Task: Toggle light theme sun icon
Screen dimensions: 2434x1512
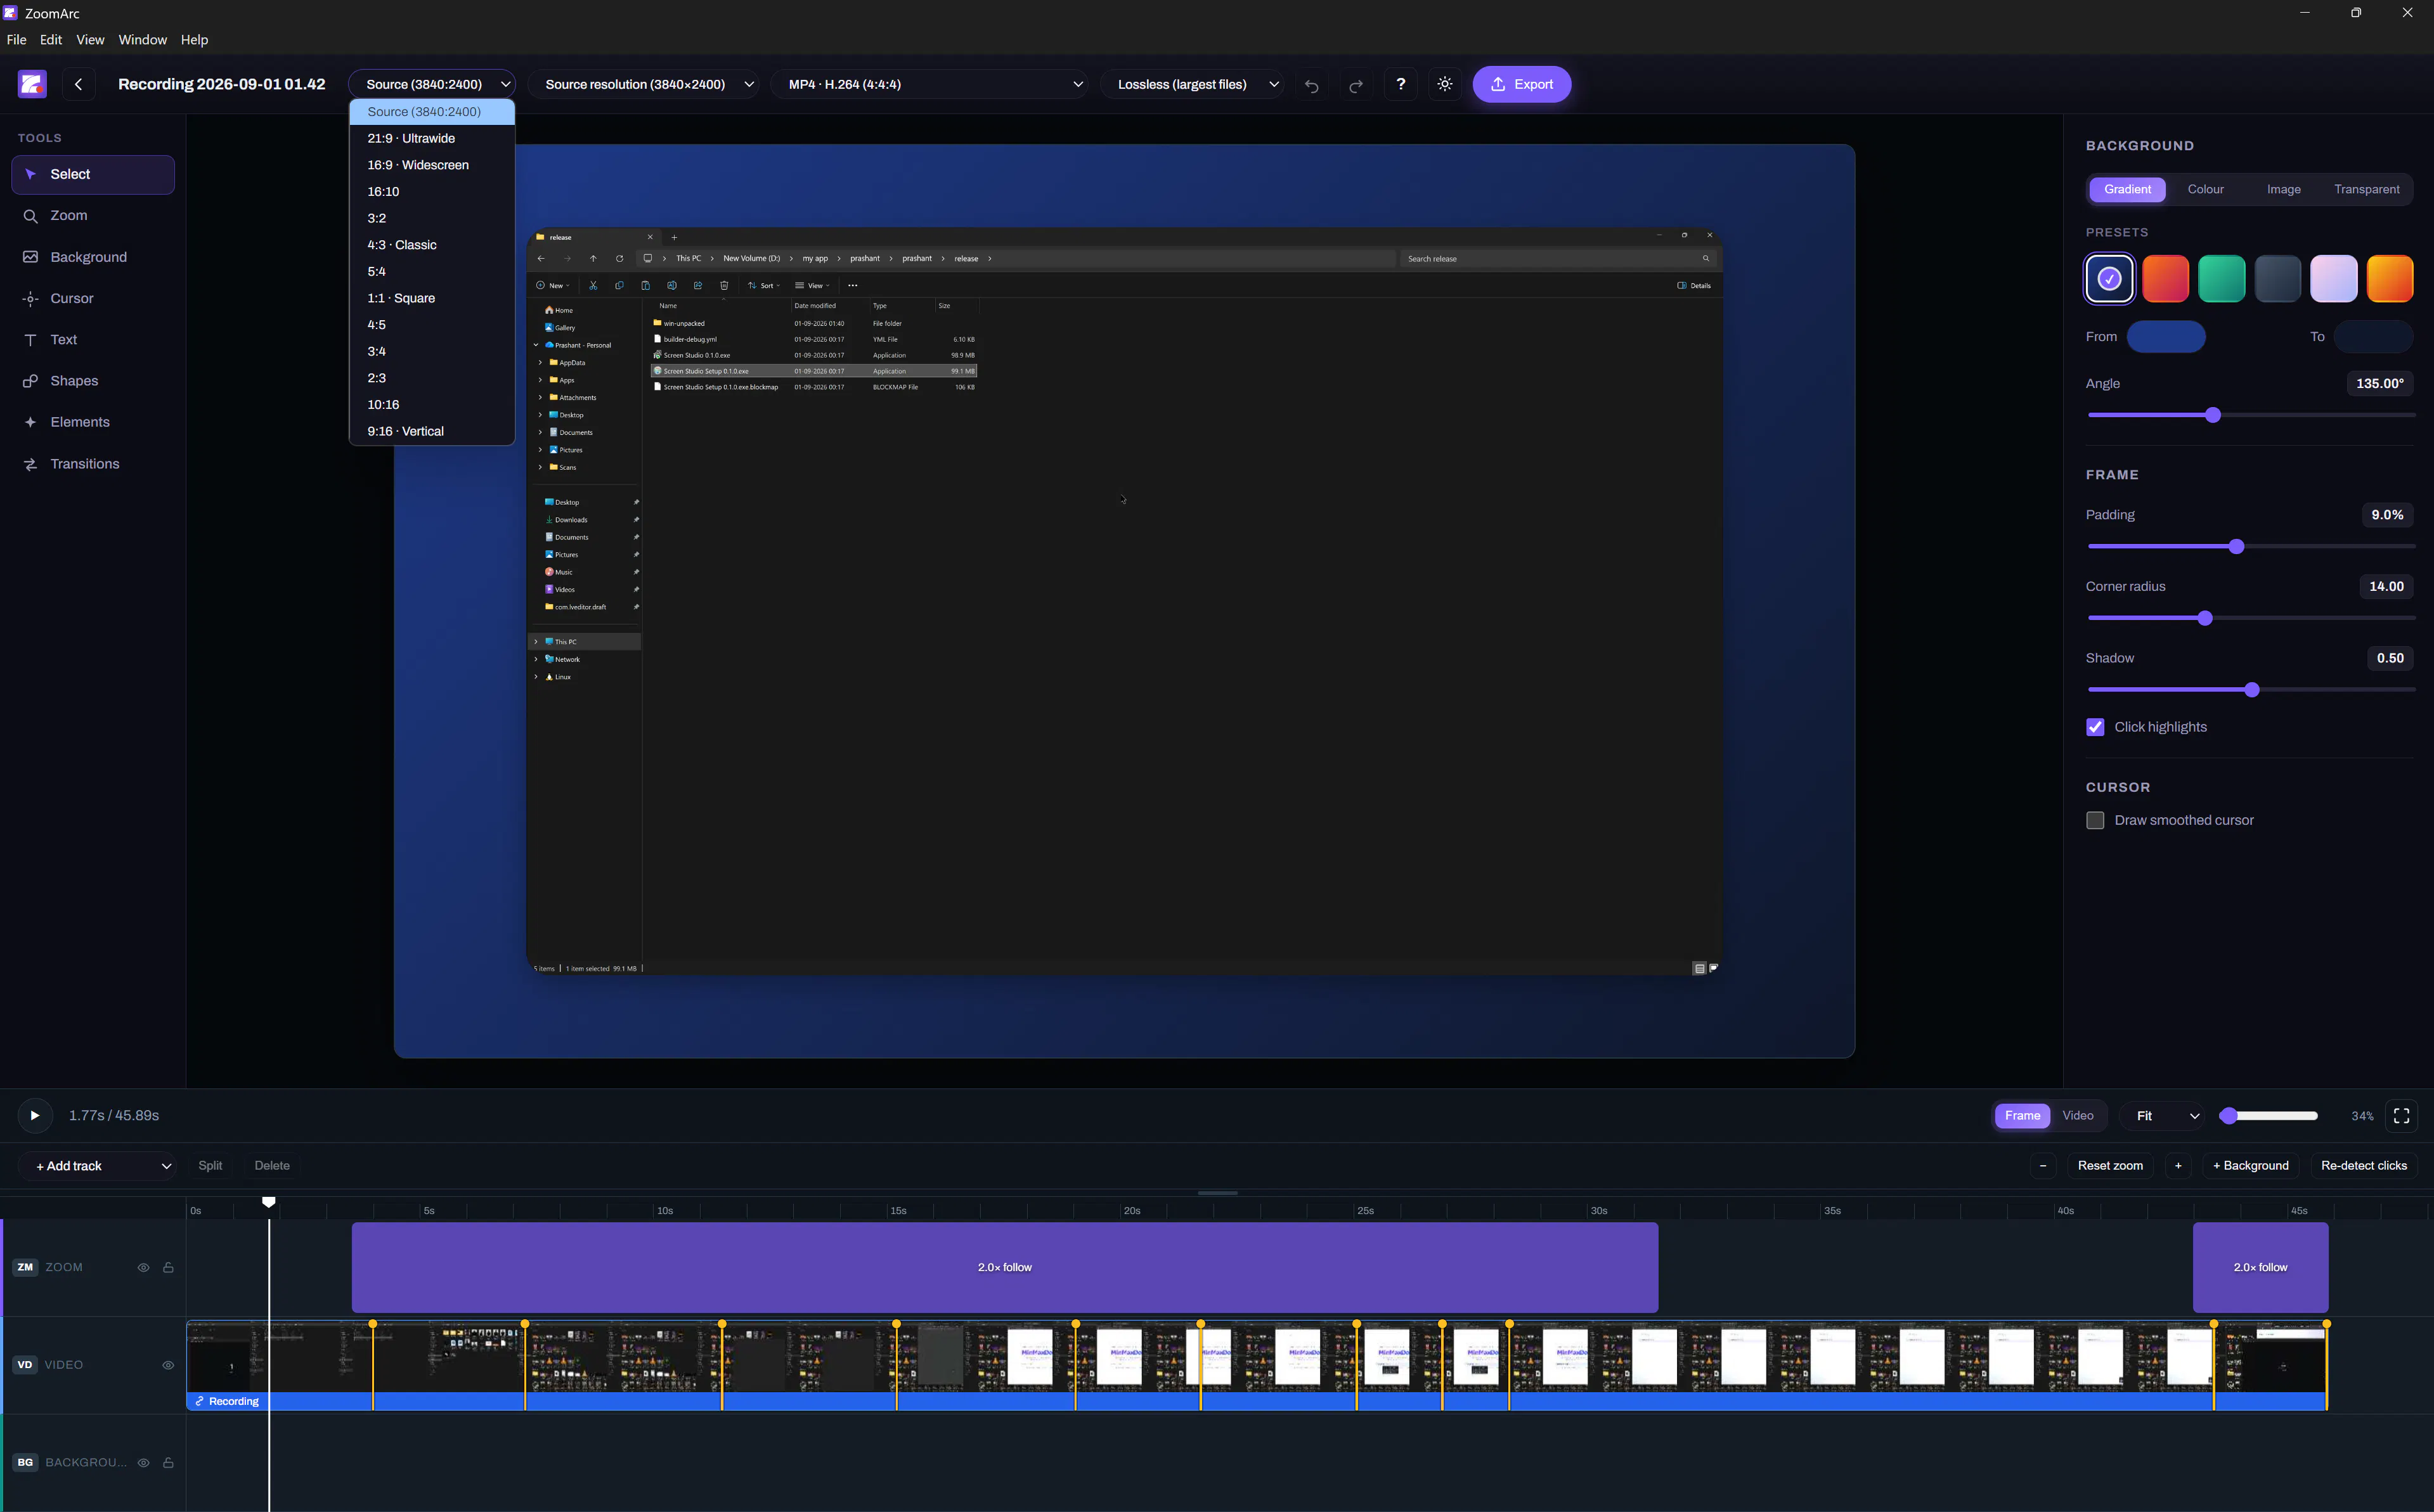Action: coord(1445,85)
